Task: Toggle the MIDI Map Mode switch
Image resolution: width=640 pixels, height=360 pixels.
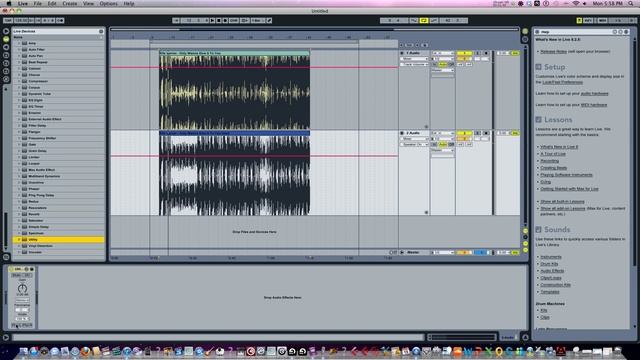Action: coord(602,20)
